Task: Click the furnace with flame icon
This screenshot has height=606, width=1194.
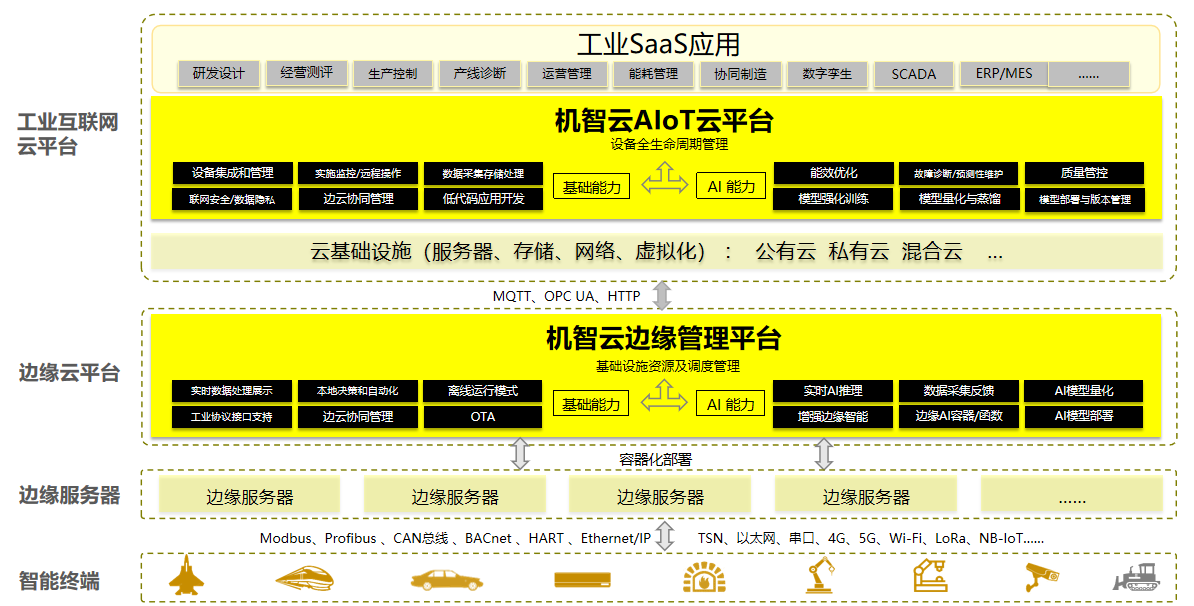Action: tap(703, 577)
